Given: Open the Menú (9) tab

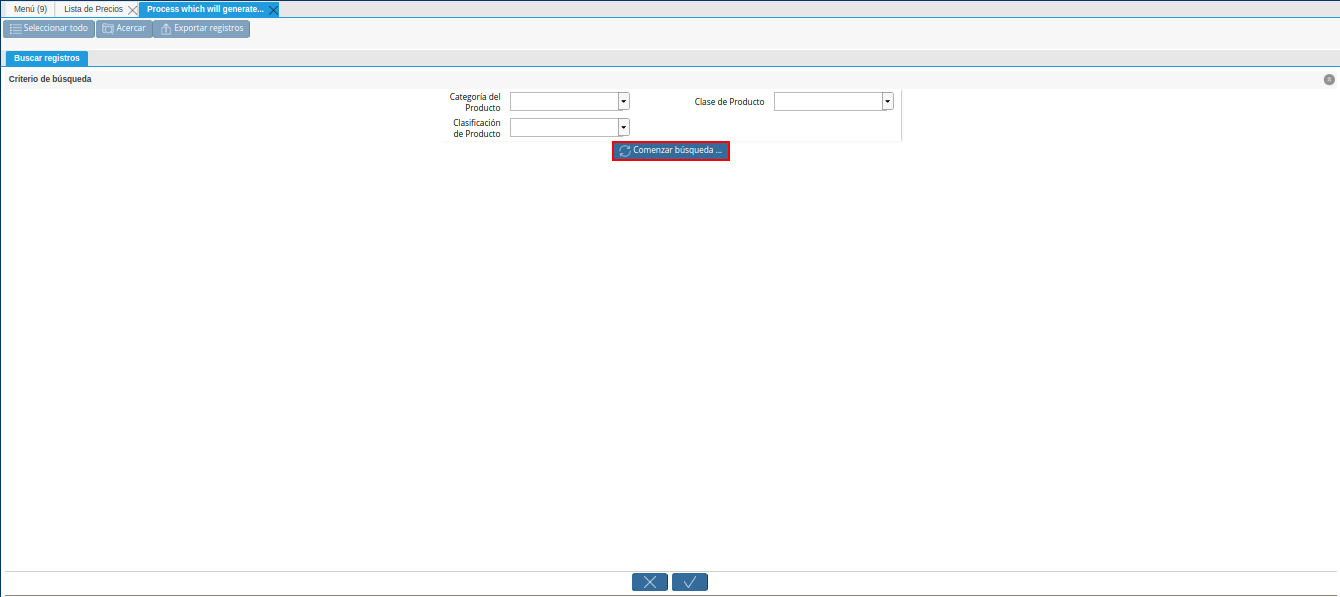Looking at the screenshot, I should pos(30,9).
